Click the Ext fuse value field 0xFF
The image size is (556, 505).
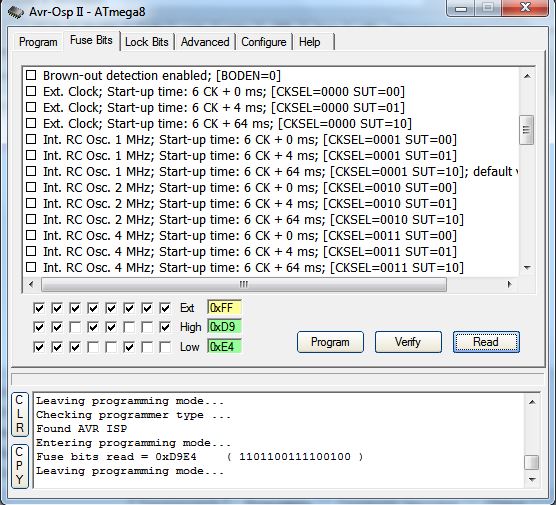(224, 307)
